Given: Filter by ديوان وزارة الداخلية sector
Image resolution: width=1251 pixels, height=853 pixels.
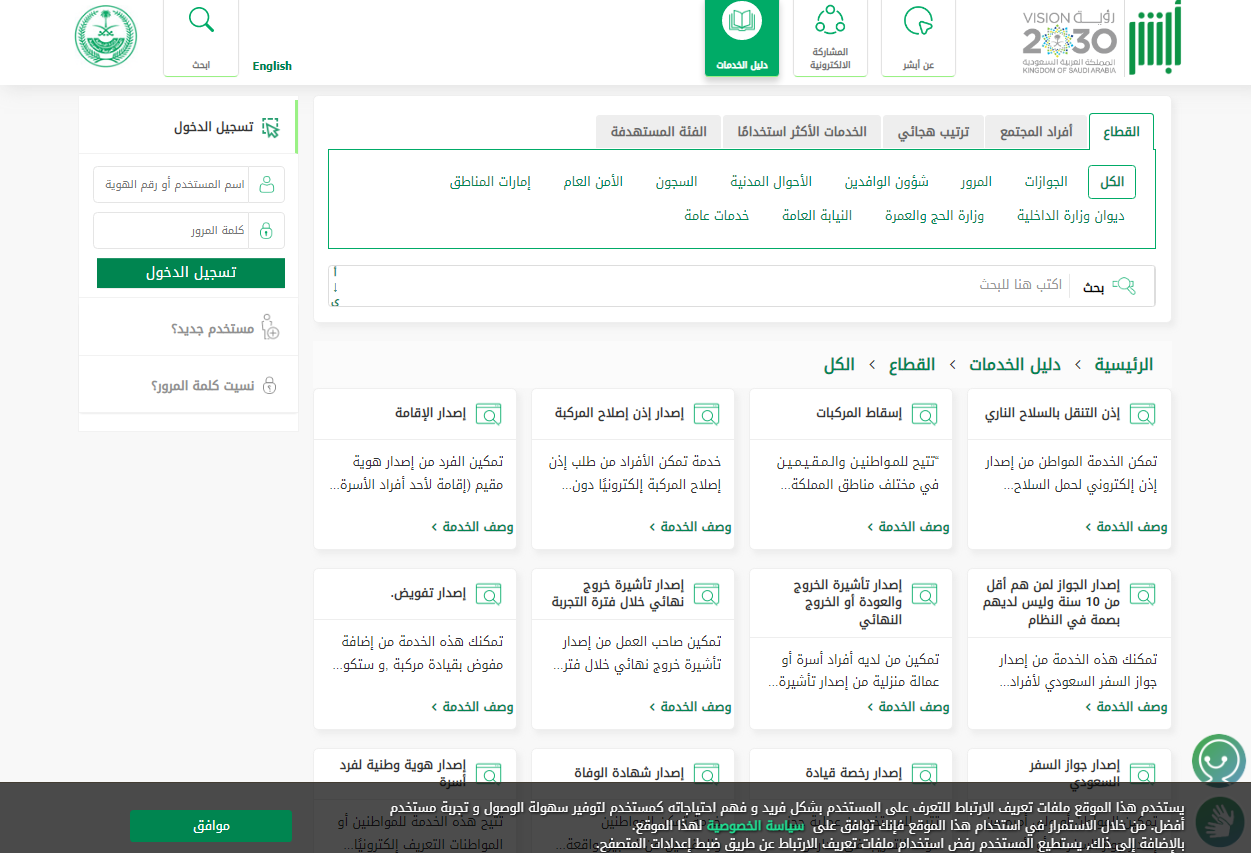Looking at the screenshot, I should coord(1071,215).
